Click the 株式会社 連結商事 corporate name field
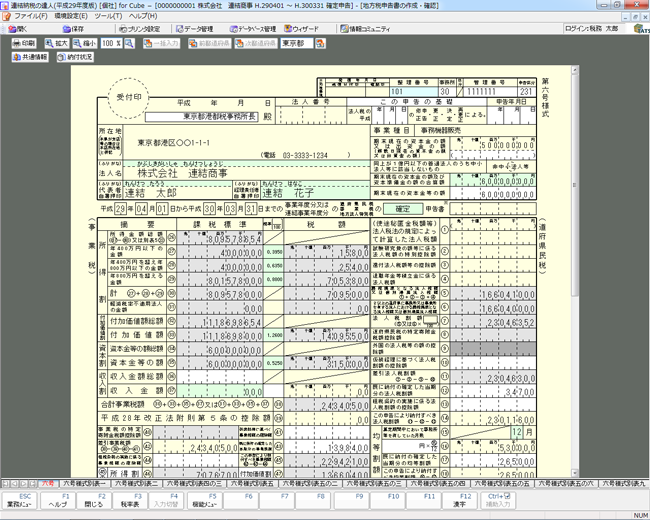Viewport: 650px width, 520px height. (x=246, y=173)
